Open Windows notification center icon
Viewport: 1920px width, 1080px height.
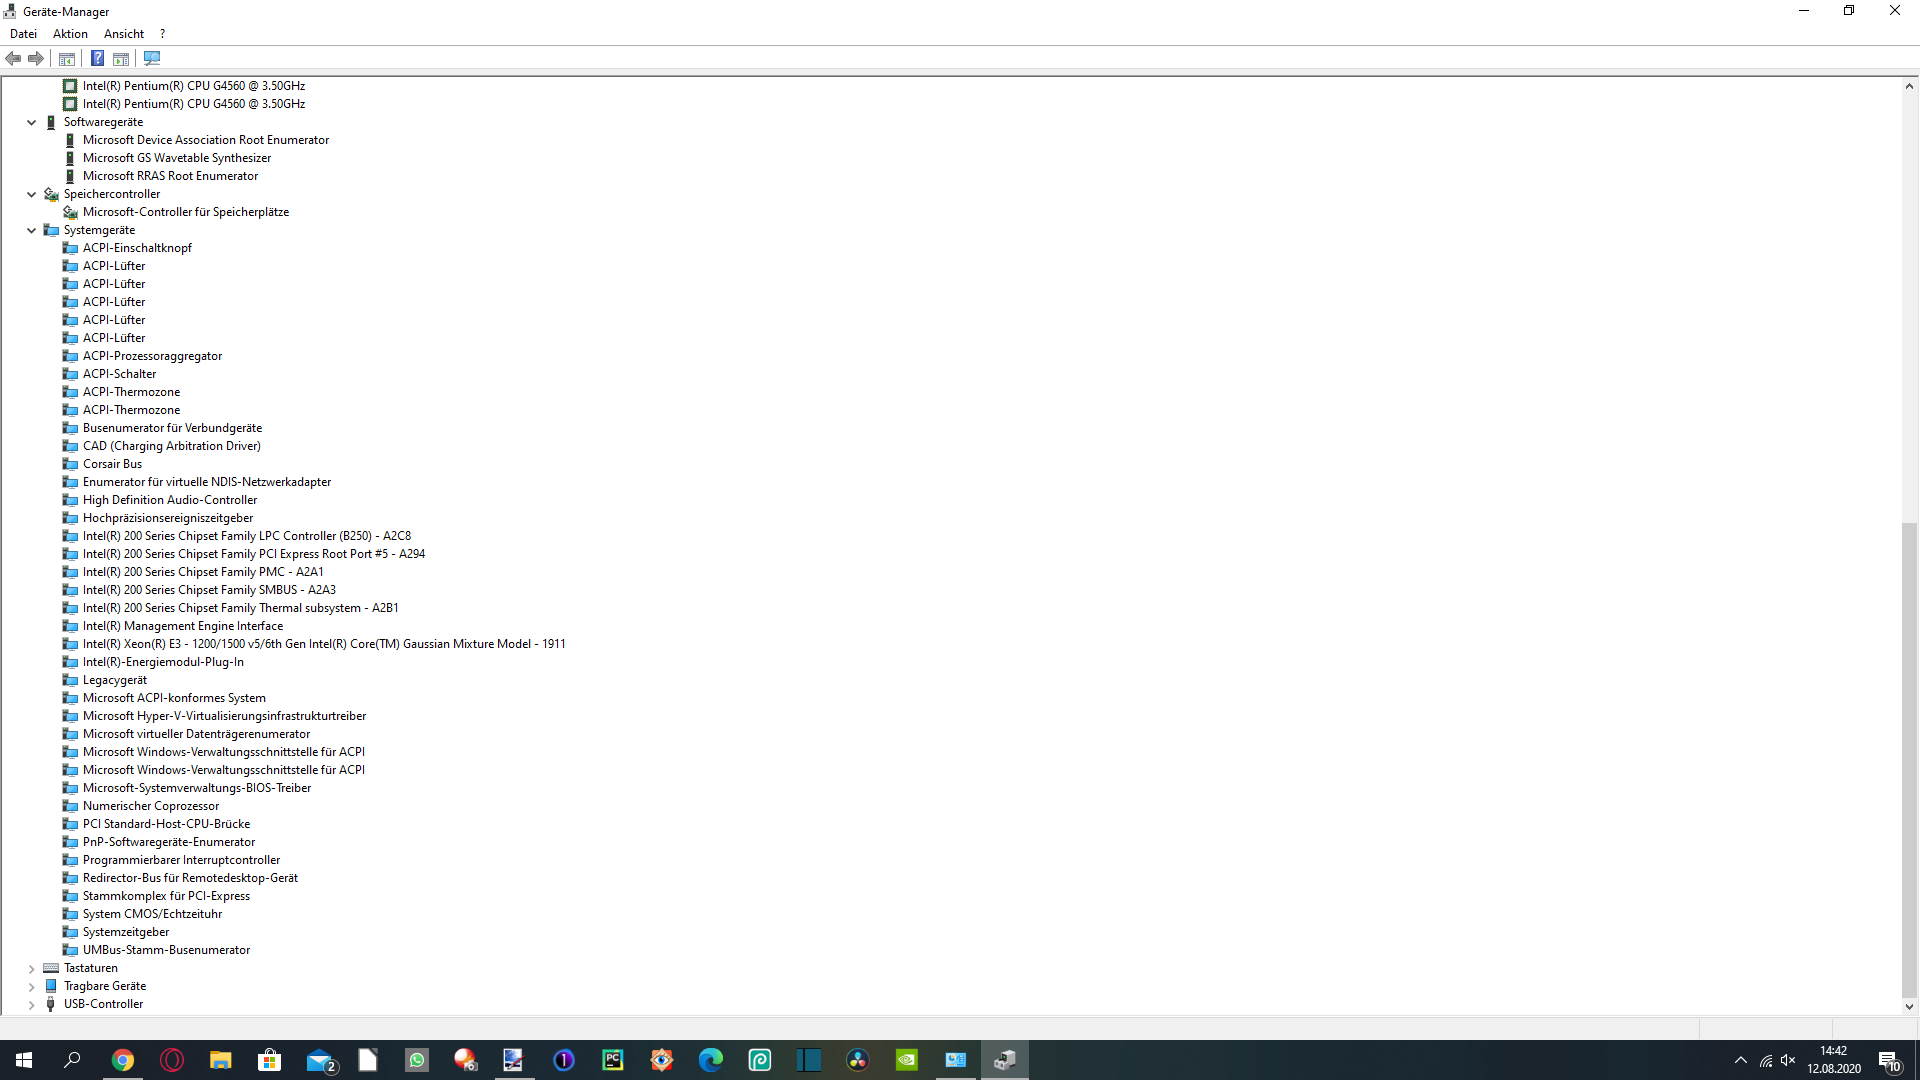click(x=1888, y=1060)
